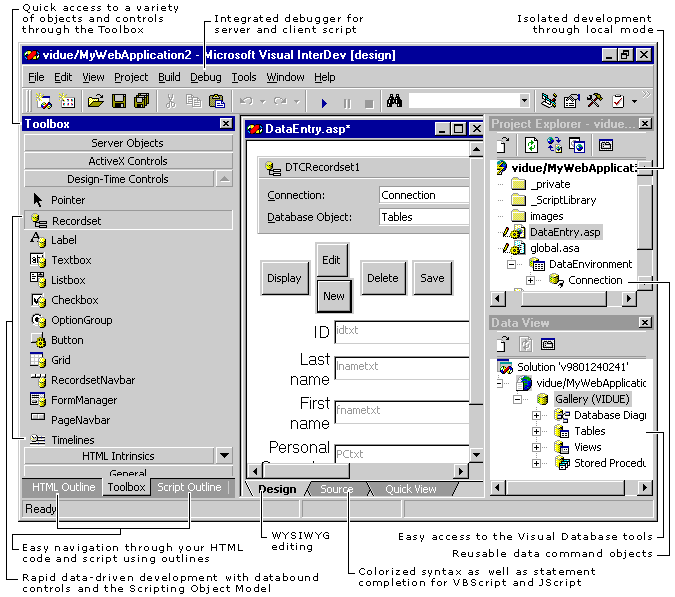Click the New button on the form
Image resolution: width=675 pixels, height=597 pixels.
click(x=334, y=296)
